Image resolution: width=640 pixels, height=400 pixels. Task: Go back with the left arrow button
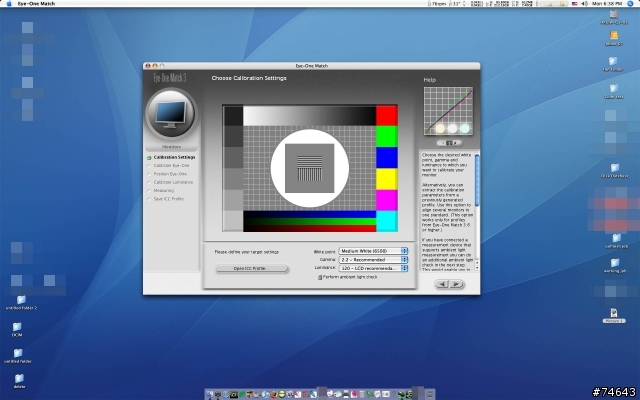pyautogui.click(x=442, y=284)
